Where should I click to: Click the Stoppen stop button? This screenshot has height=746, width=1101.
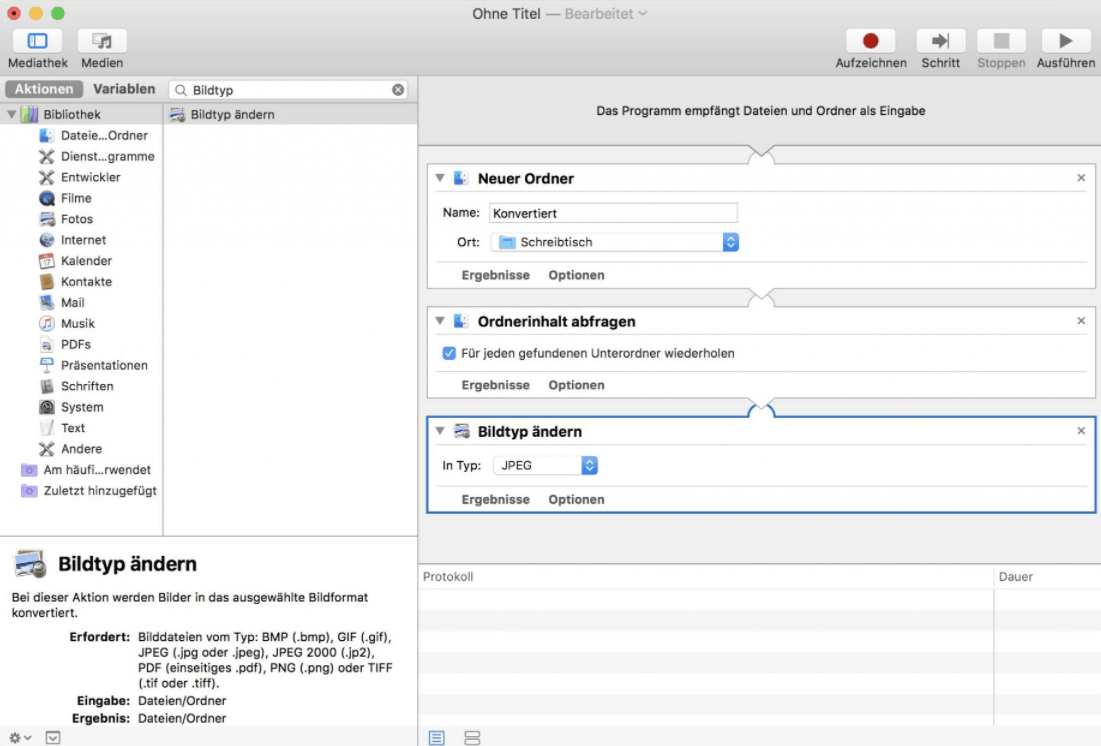(x=1001, y=41)
